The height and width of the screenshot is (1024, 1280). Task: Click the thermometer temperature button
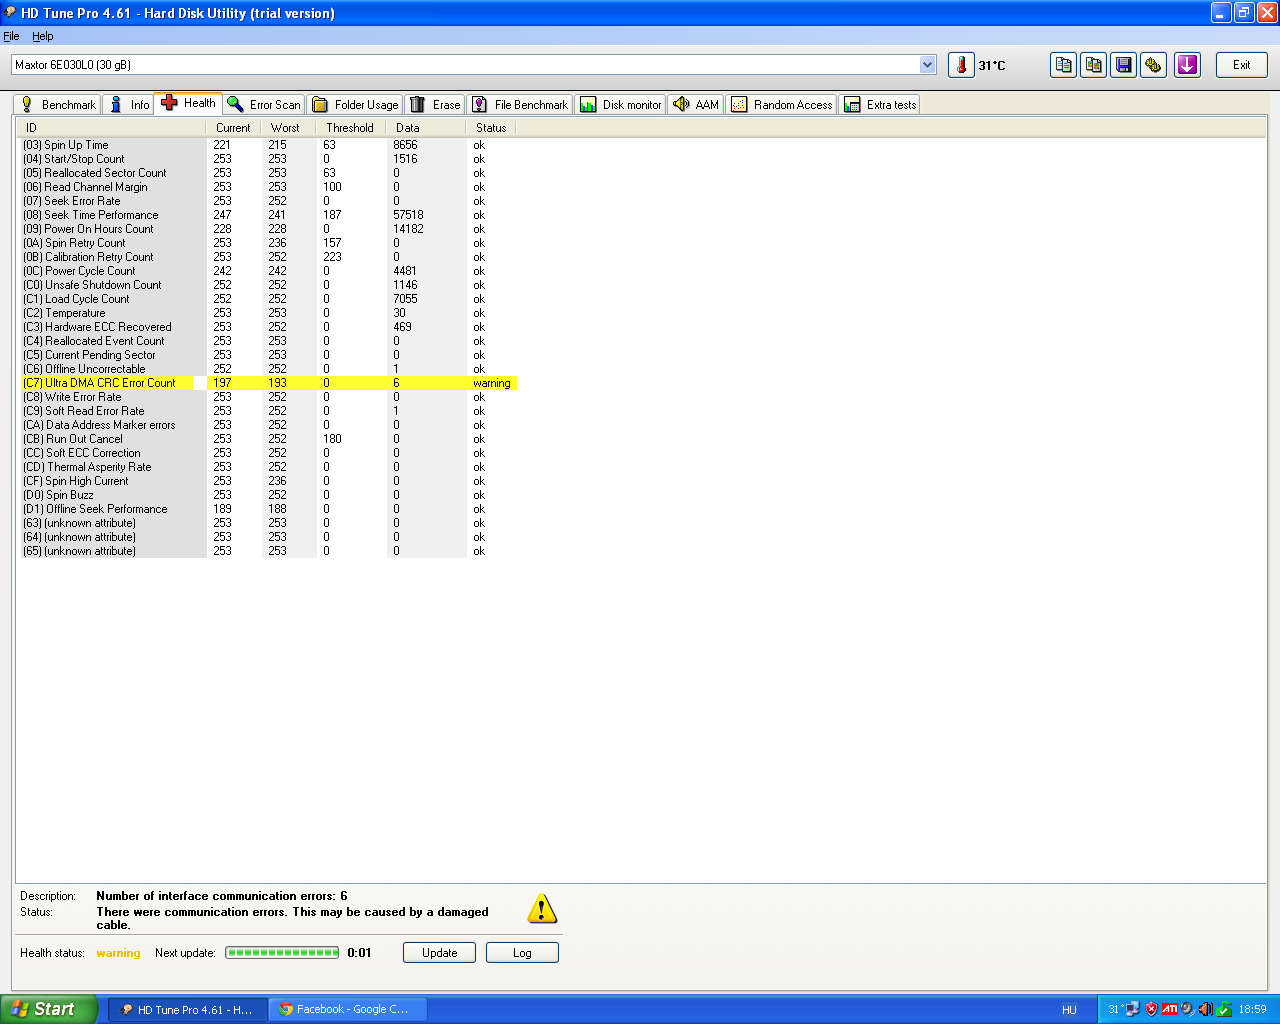(x=961, y=65)
